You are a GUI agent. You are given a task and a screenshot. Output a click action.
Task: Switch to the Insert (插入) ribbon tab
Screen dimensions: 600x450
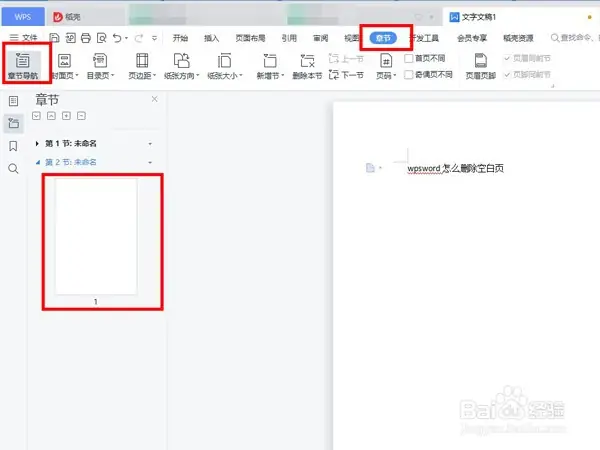tap(211, 38)
